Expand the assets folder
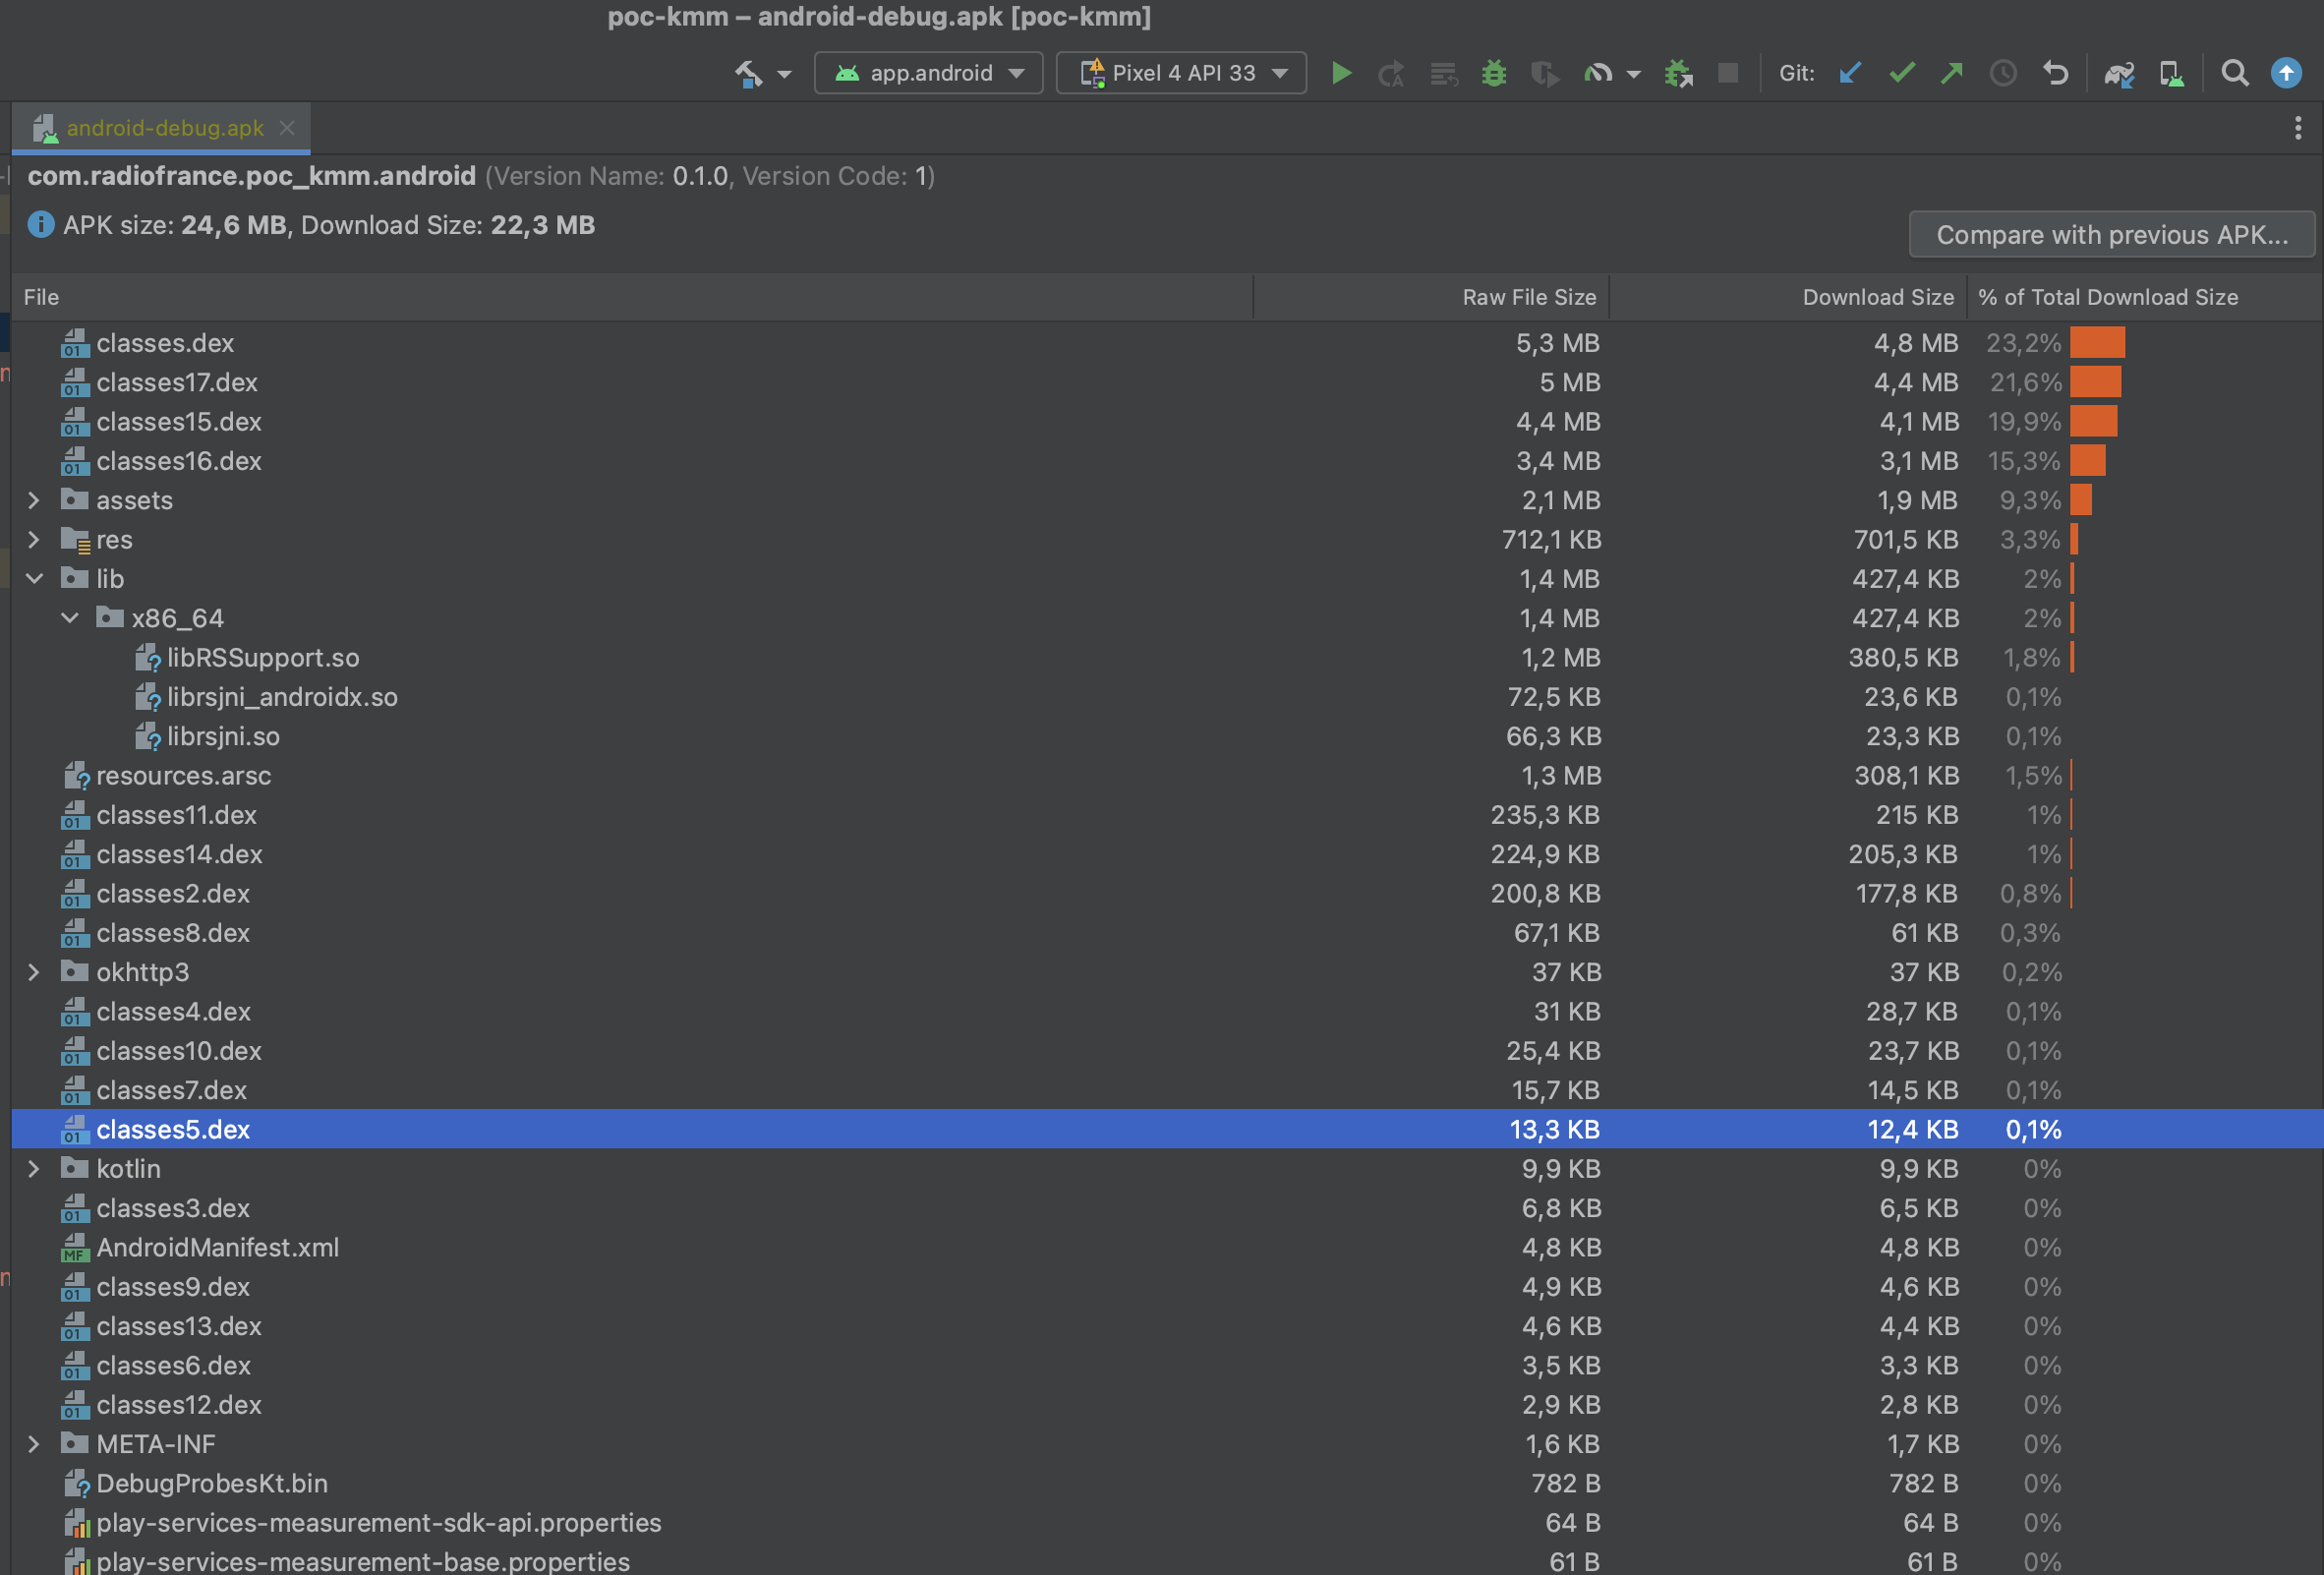The height and width of the screenshot is (1575, 2324). coord(34,500)
